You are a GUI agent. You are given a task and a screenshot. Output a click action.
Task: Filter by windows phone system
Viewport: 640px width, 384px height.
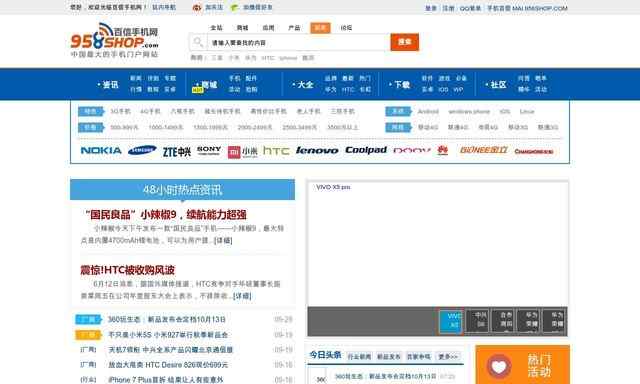469,111
